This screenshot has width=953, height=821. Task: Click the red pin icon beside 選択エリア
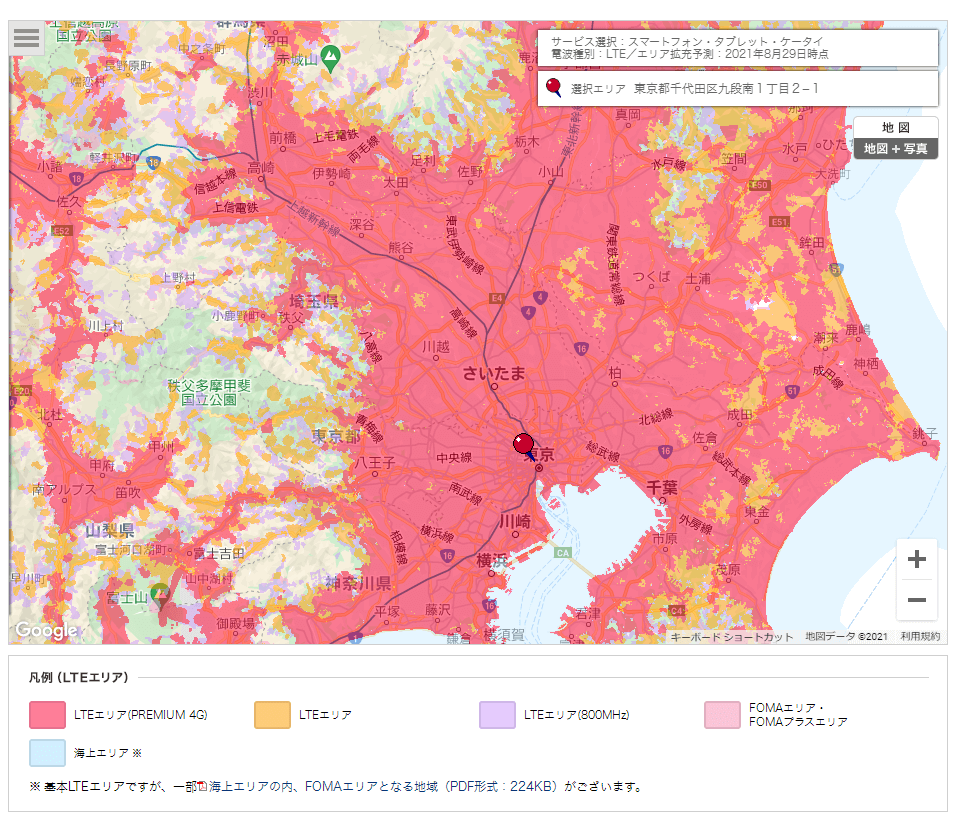pyautogui.click(x=553, y=88)
